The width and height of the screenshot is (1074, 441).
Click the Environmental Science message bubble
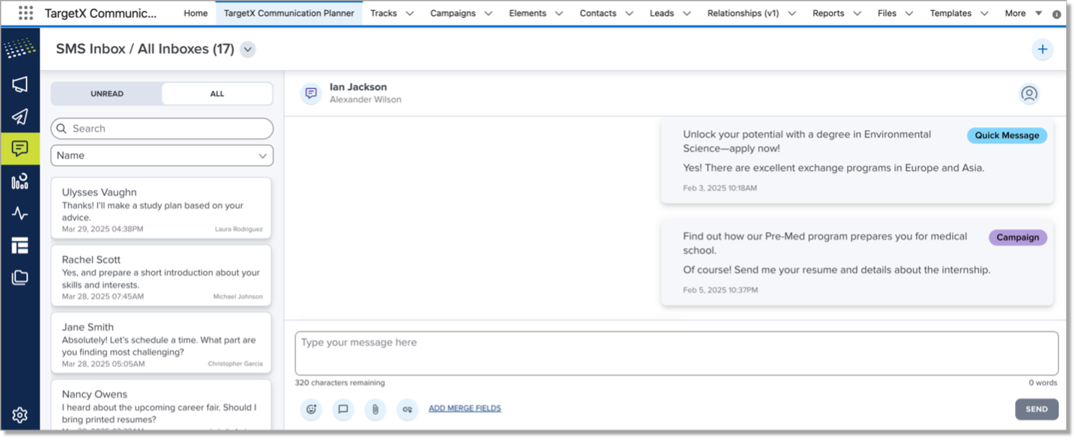pyautogui.click(x=857, y=162)
